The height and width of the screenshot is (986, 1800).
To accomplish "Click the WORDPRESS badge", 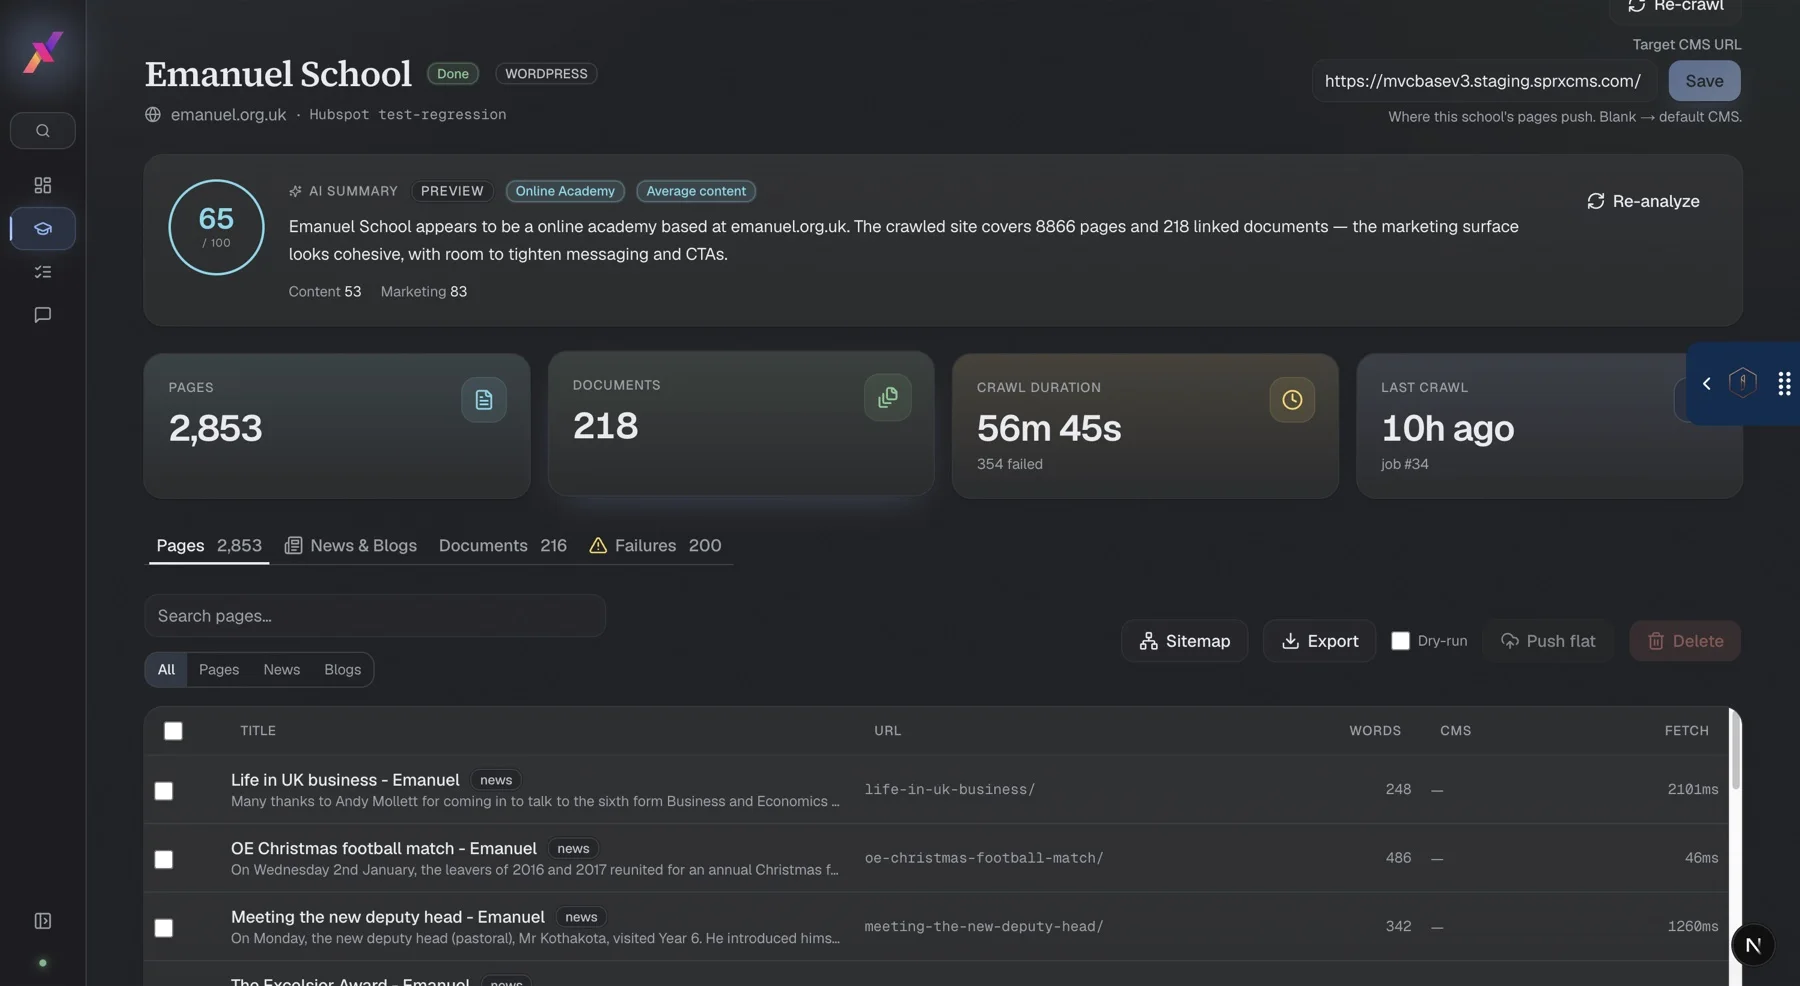I will point(546,74).
